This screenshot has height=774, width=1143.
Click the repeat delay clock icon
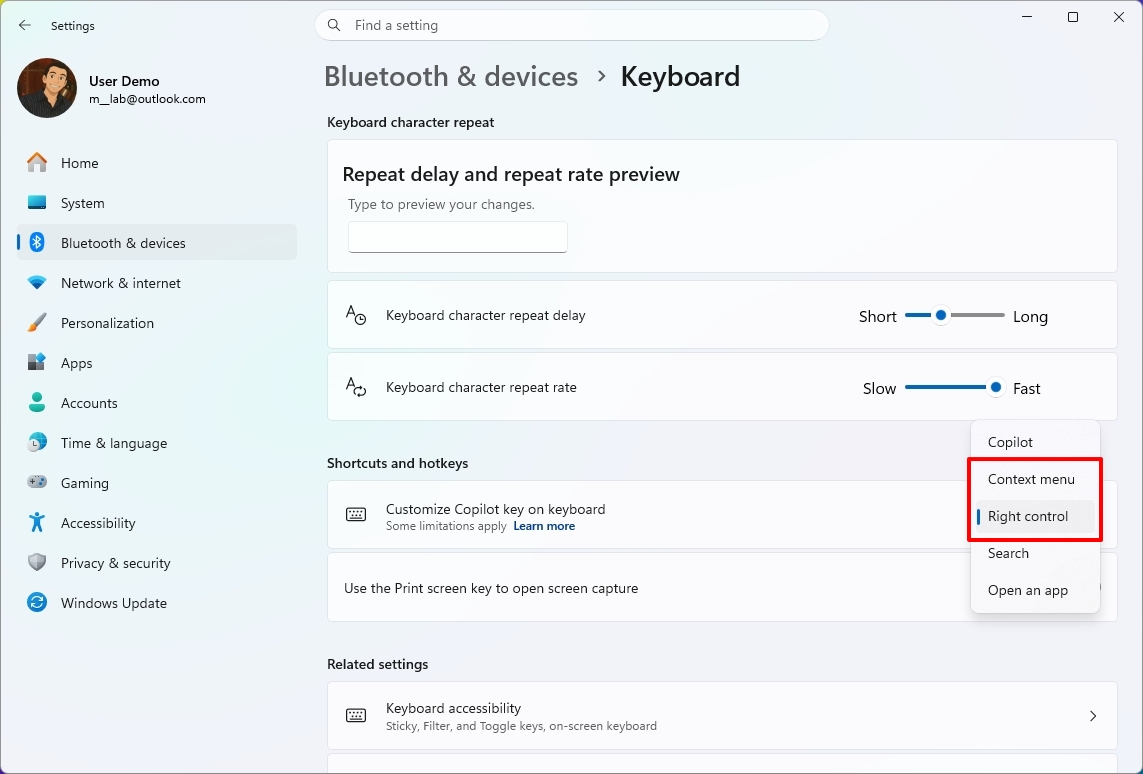[356, 315]
